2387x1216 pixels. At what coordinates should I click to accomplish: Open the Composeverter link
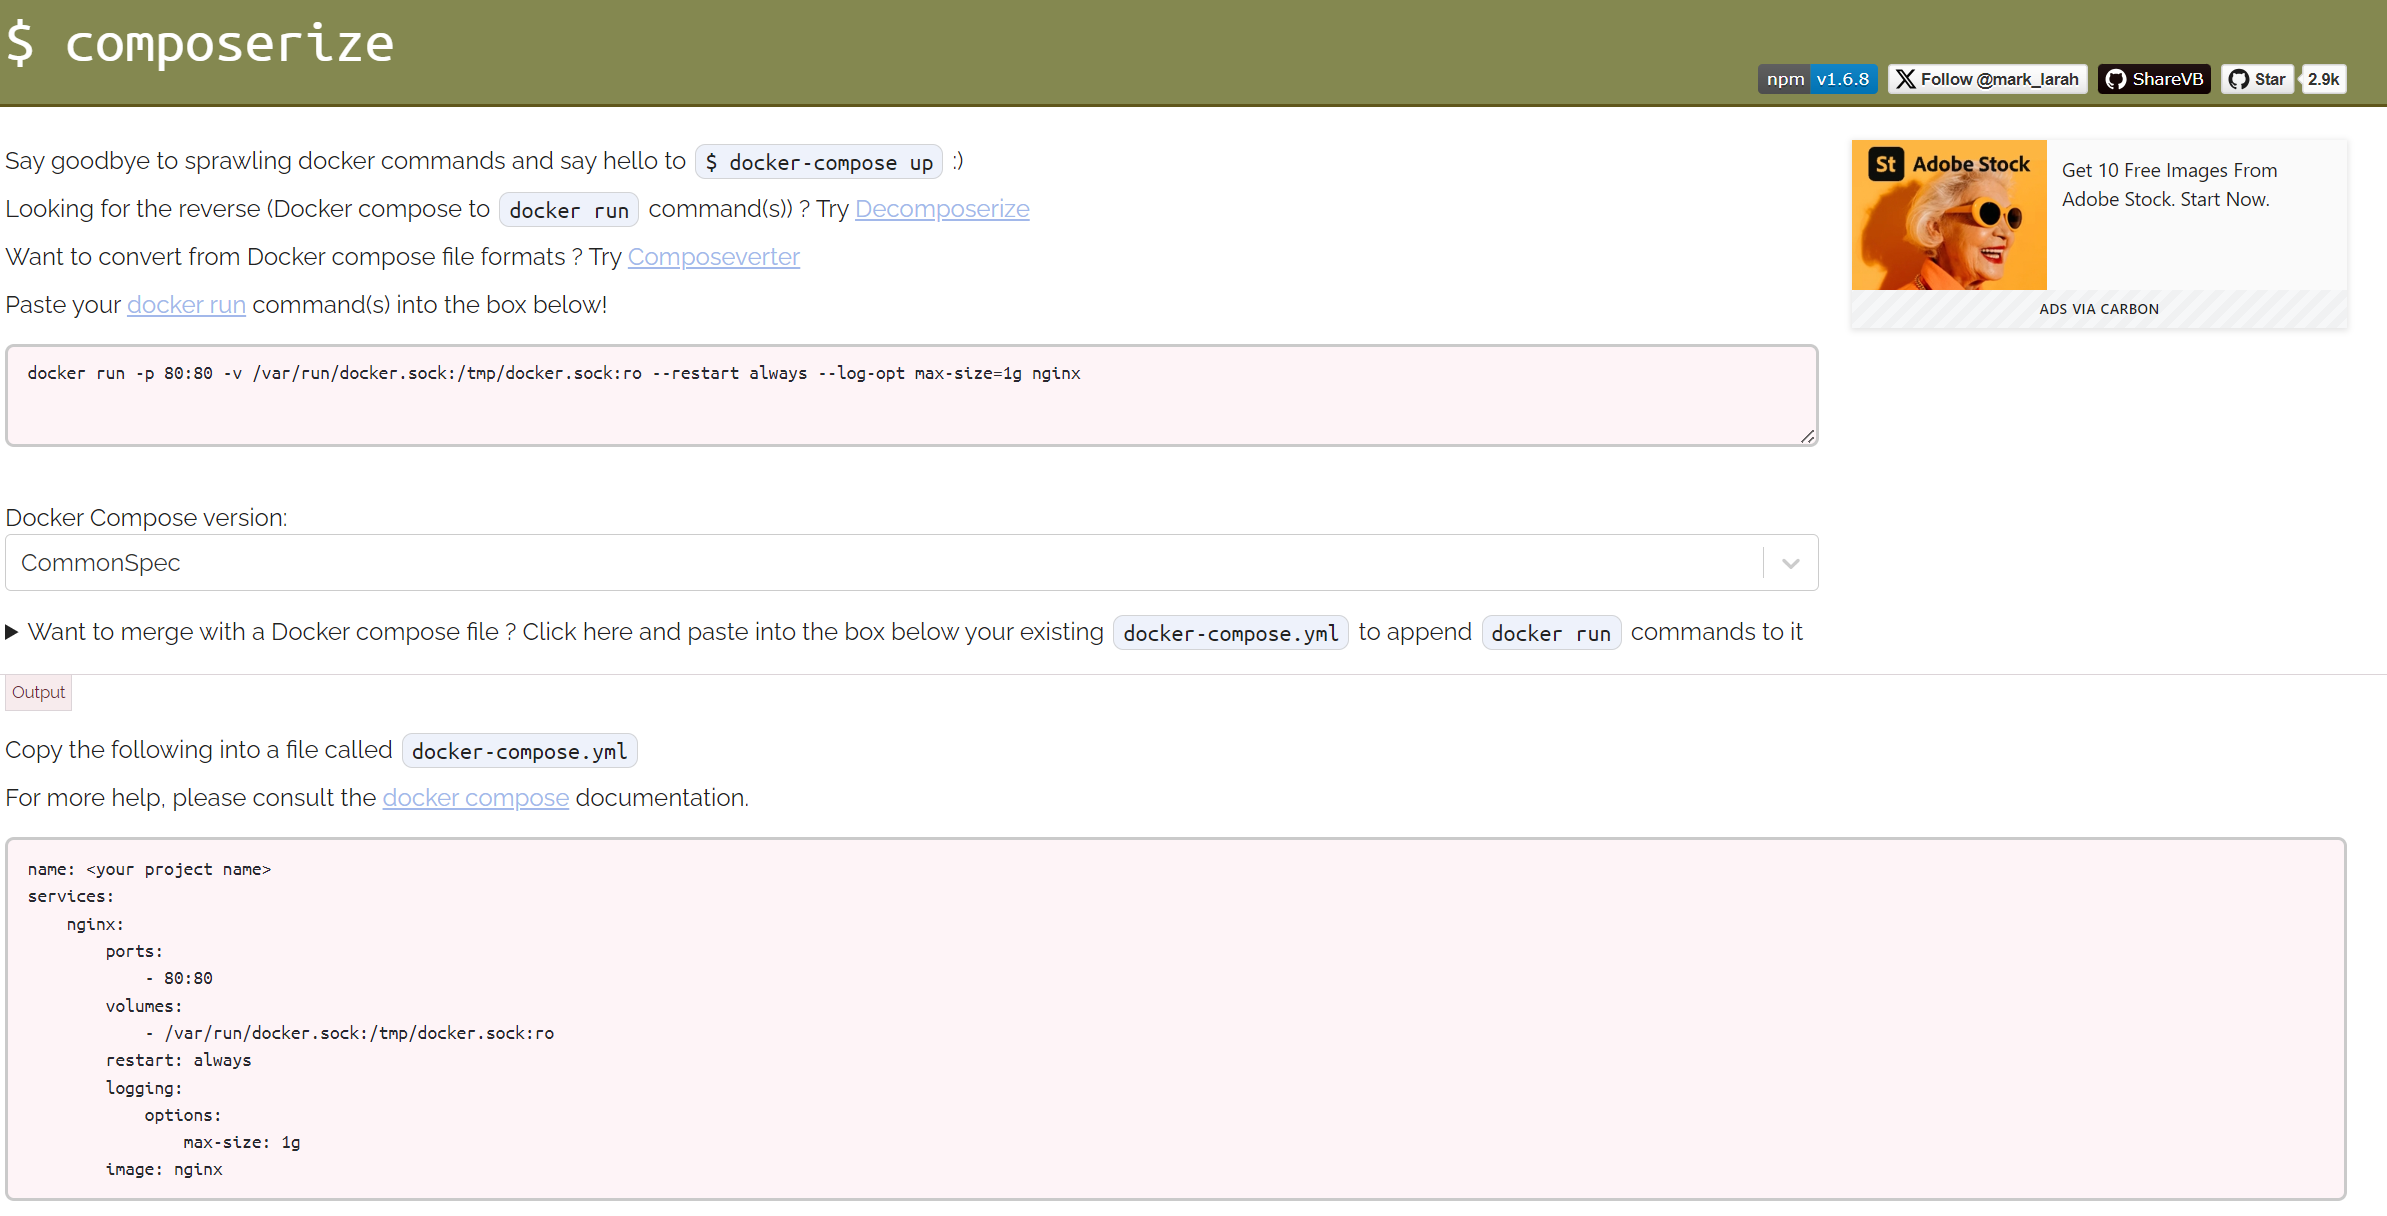click(x=713, y=257)
